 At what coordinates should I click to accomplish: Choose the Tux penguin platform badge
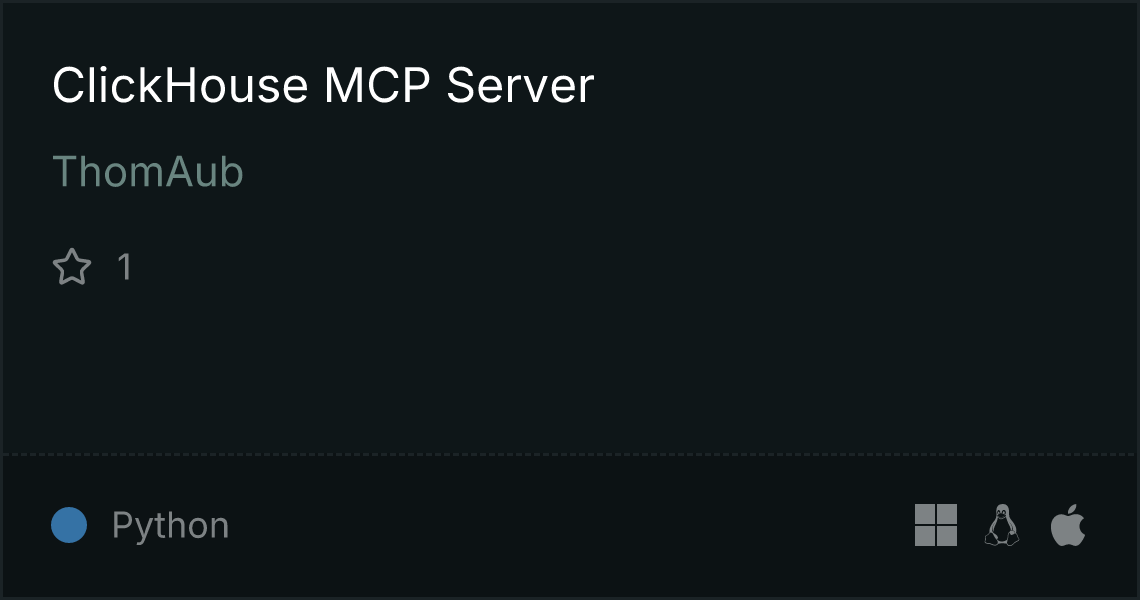point(1002,525)
